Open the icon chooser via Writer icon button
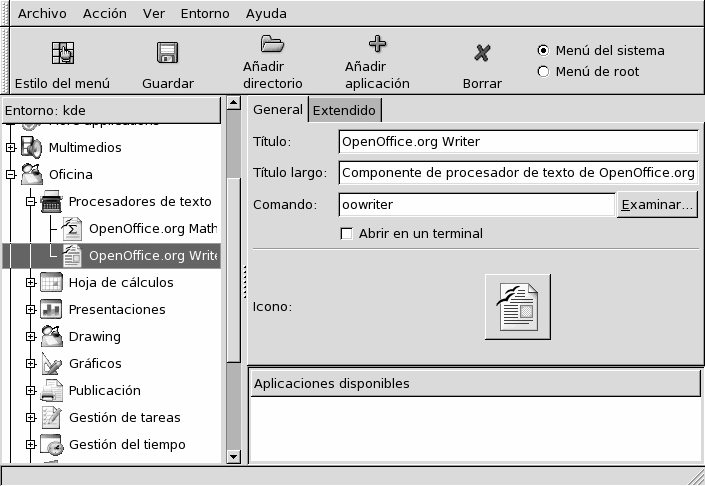The width and height of the screenshot is (705, 486). [x=518, y=307]
